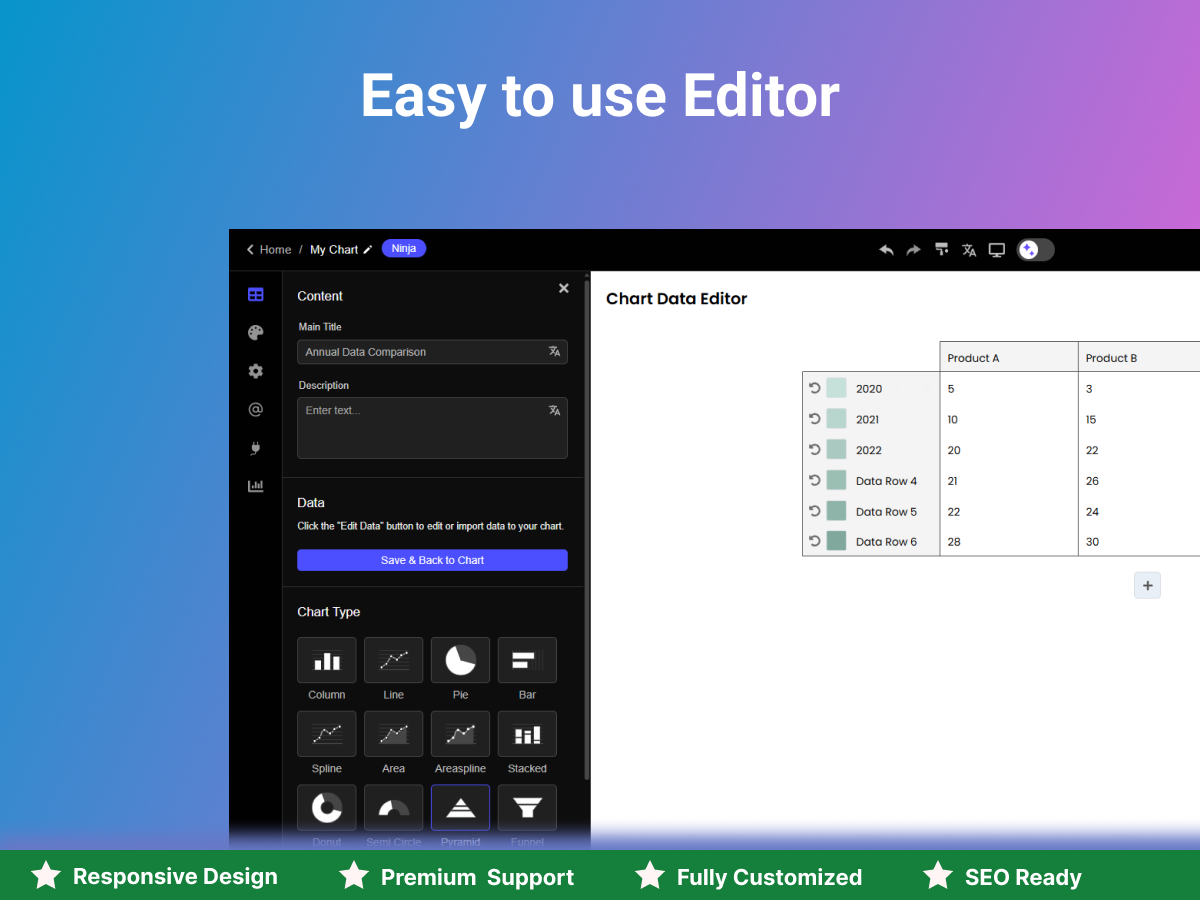Screen dimensions: 1200x900
Task: Click the desktop preview monitor icon
Action: click(x=997, y=250)
